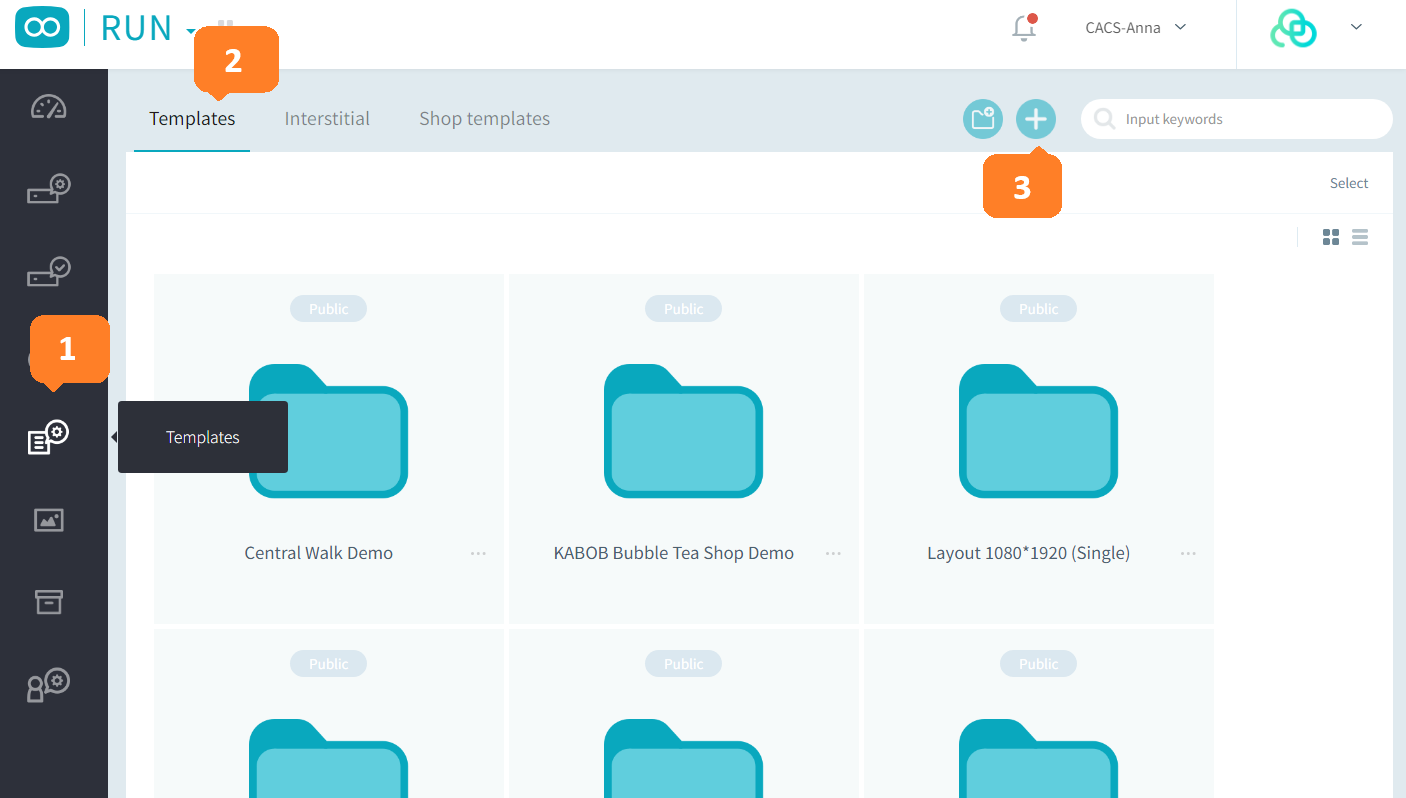Click the infinity logo at top left
This screenshot has width=1406, height=798.
42,27
